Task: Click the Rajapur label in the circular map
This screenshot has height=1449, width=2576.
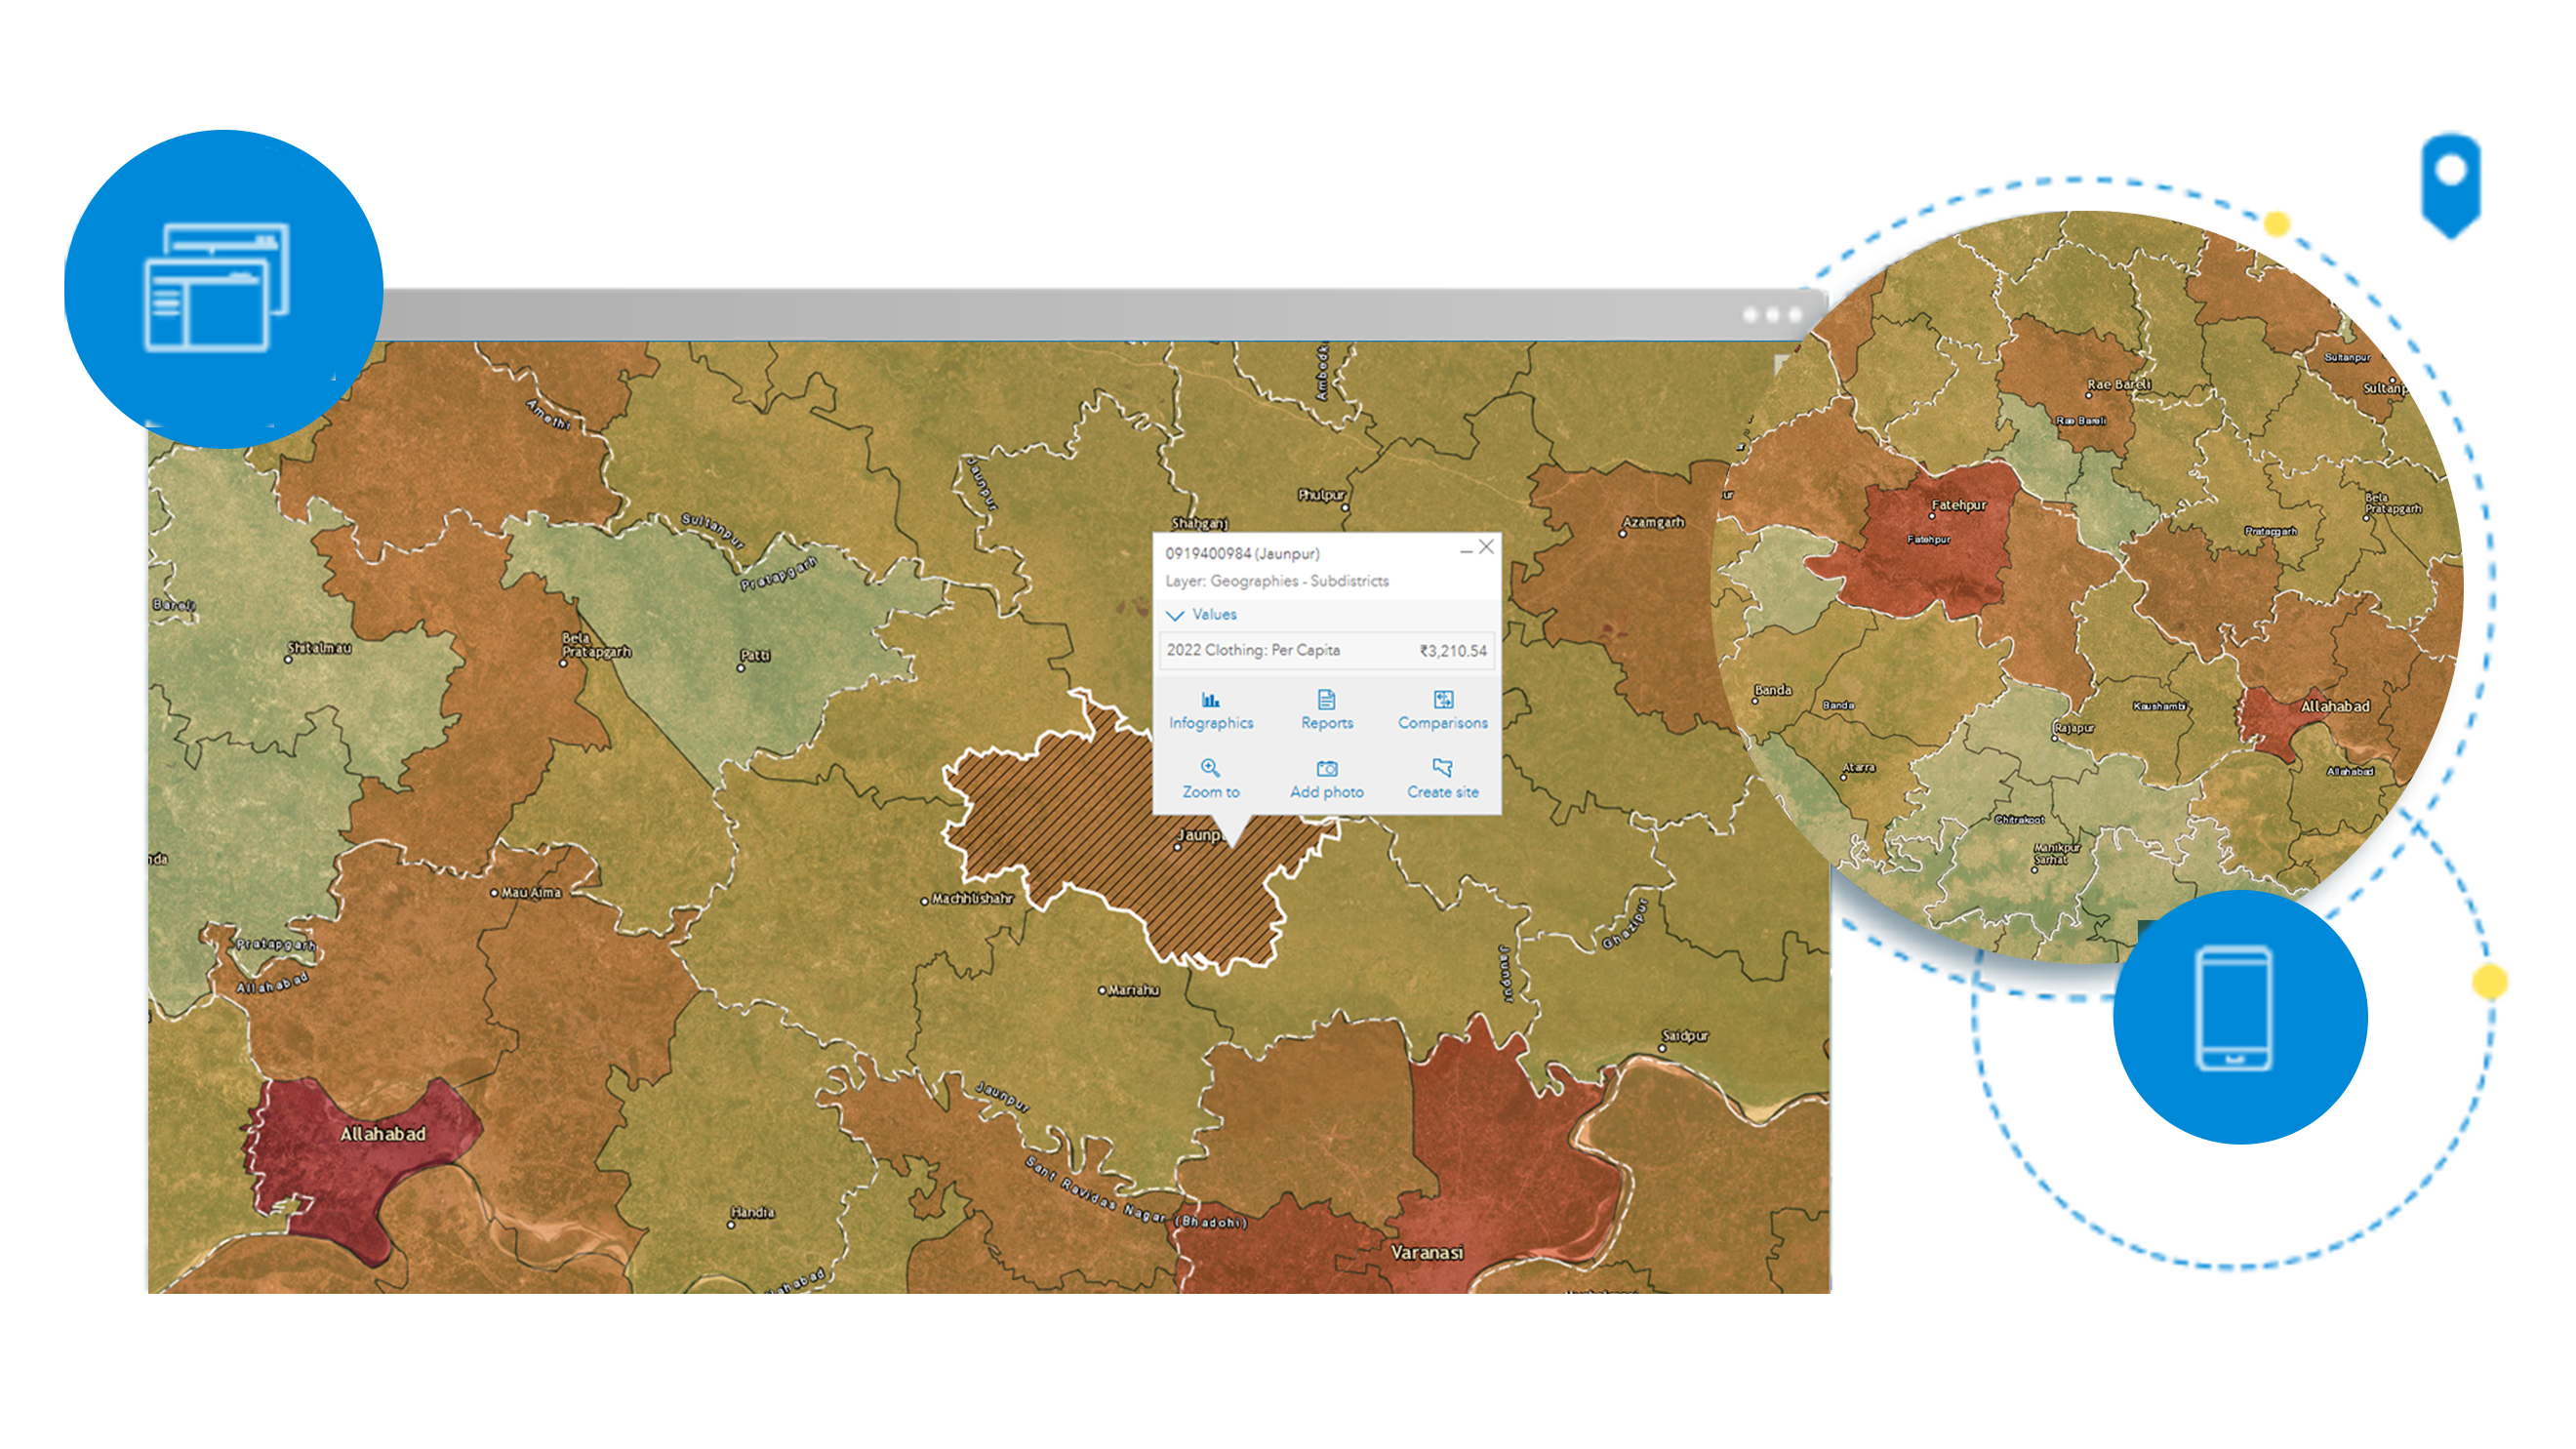Action: click(x=2074, y=728)
